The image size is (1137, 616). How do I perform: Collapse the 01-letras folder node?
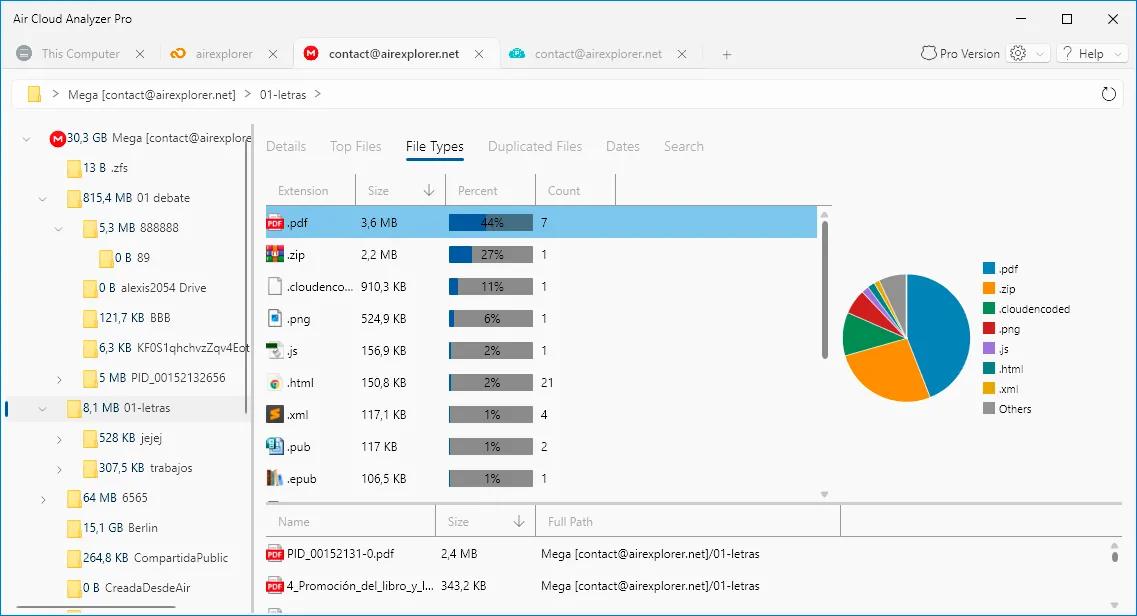click(43, 409)
